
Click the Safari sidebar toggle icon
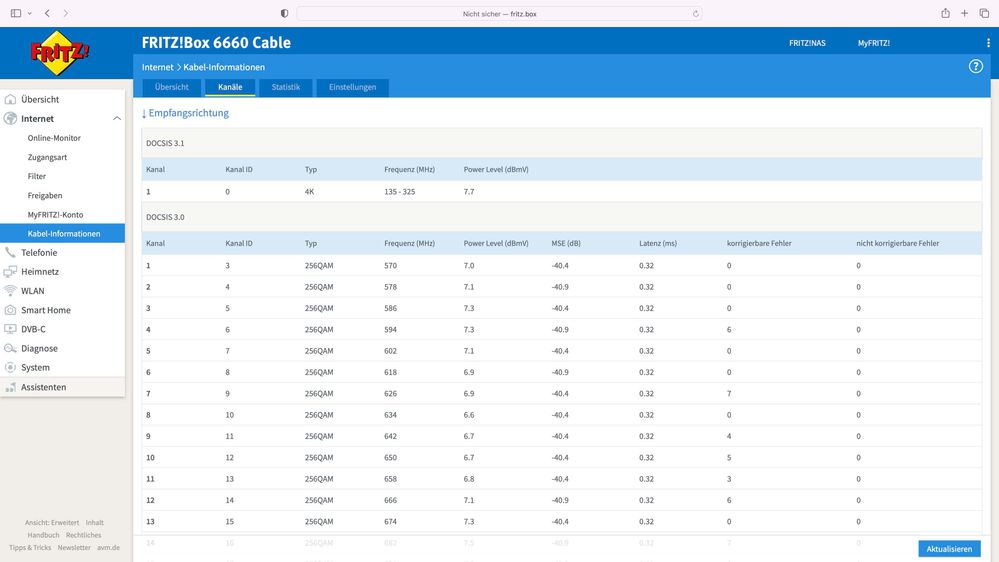pyautogui.click(x=16, y=13)
